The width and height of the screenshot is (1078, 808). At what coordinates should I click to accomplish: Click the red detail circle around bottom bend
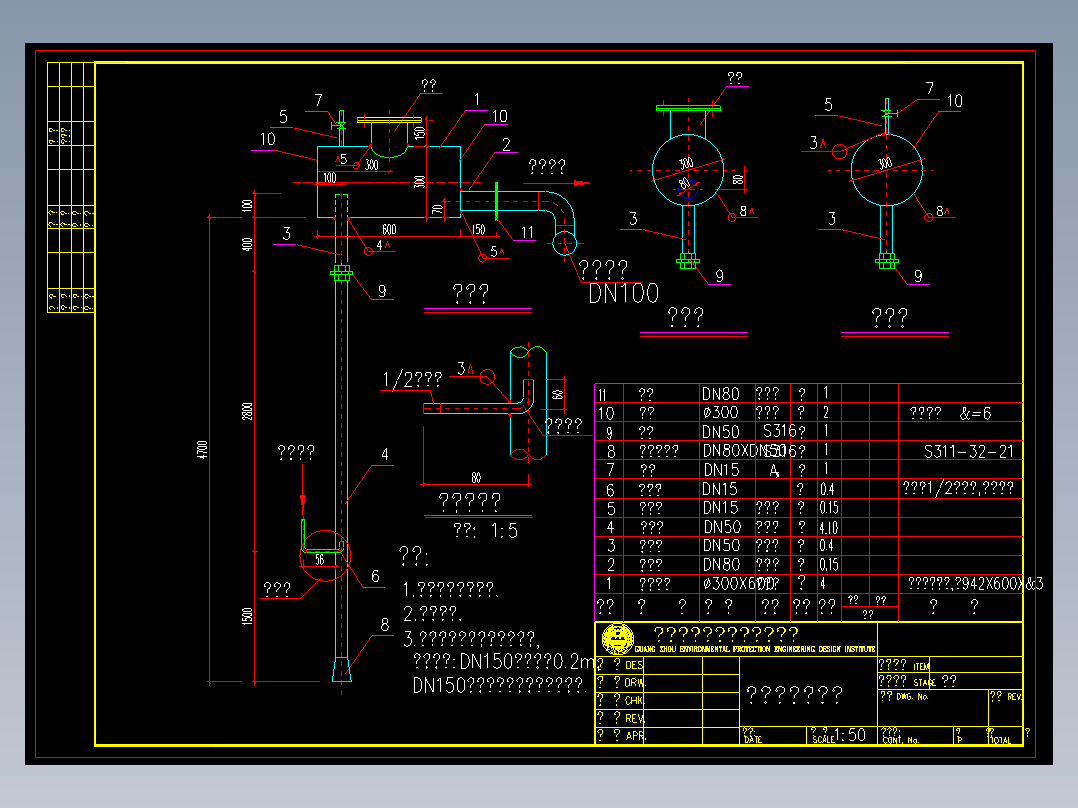[325, 556]
